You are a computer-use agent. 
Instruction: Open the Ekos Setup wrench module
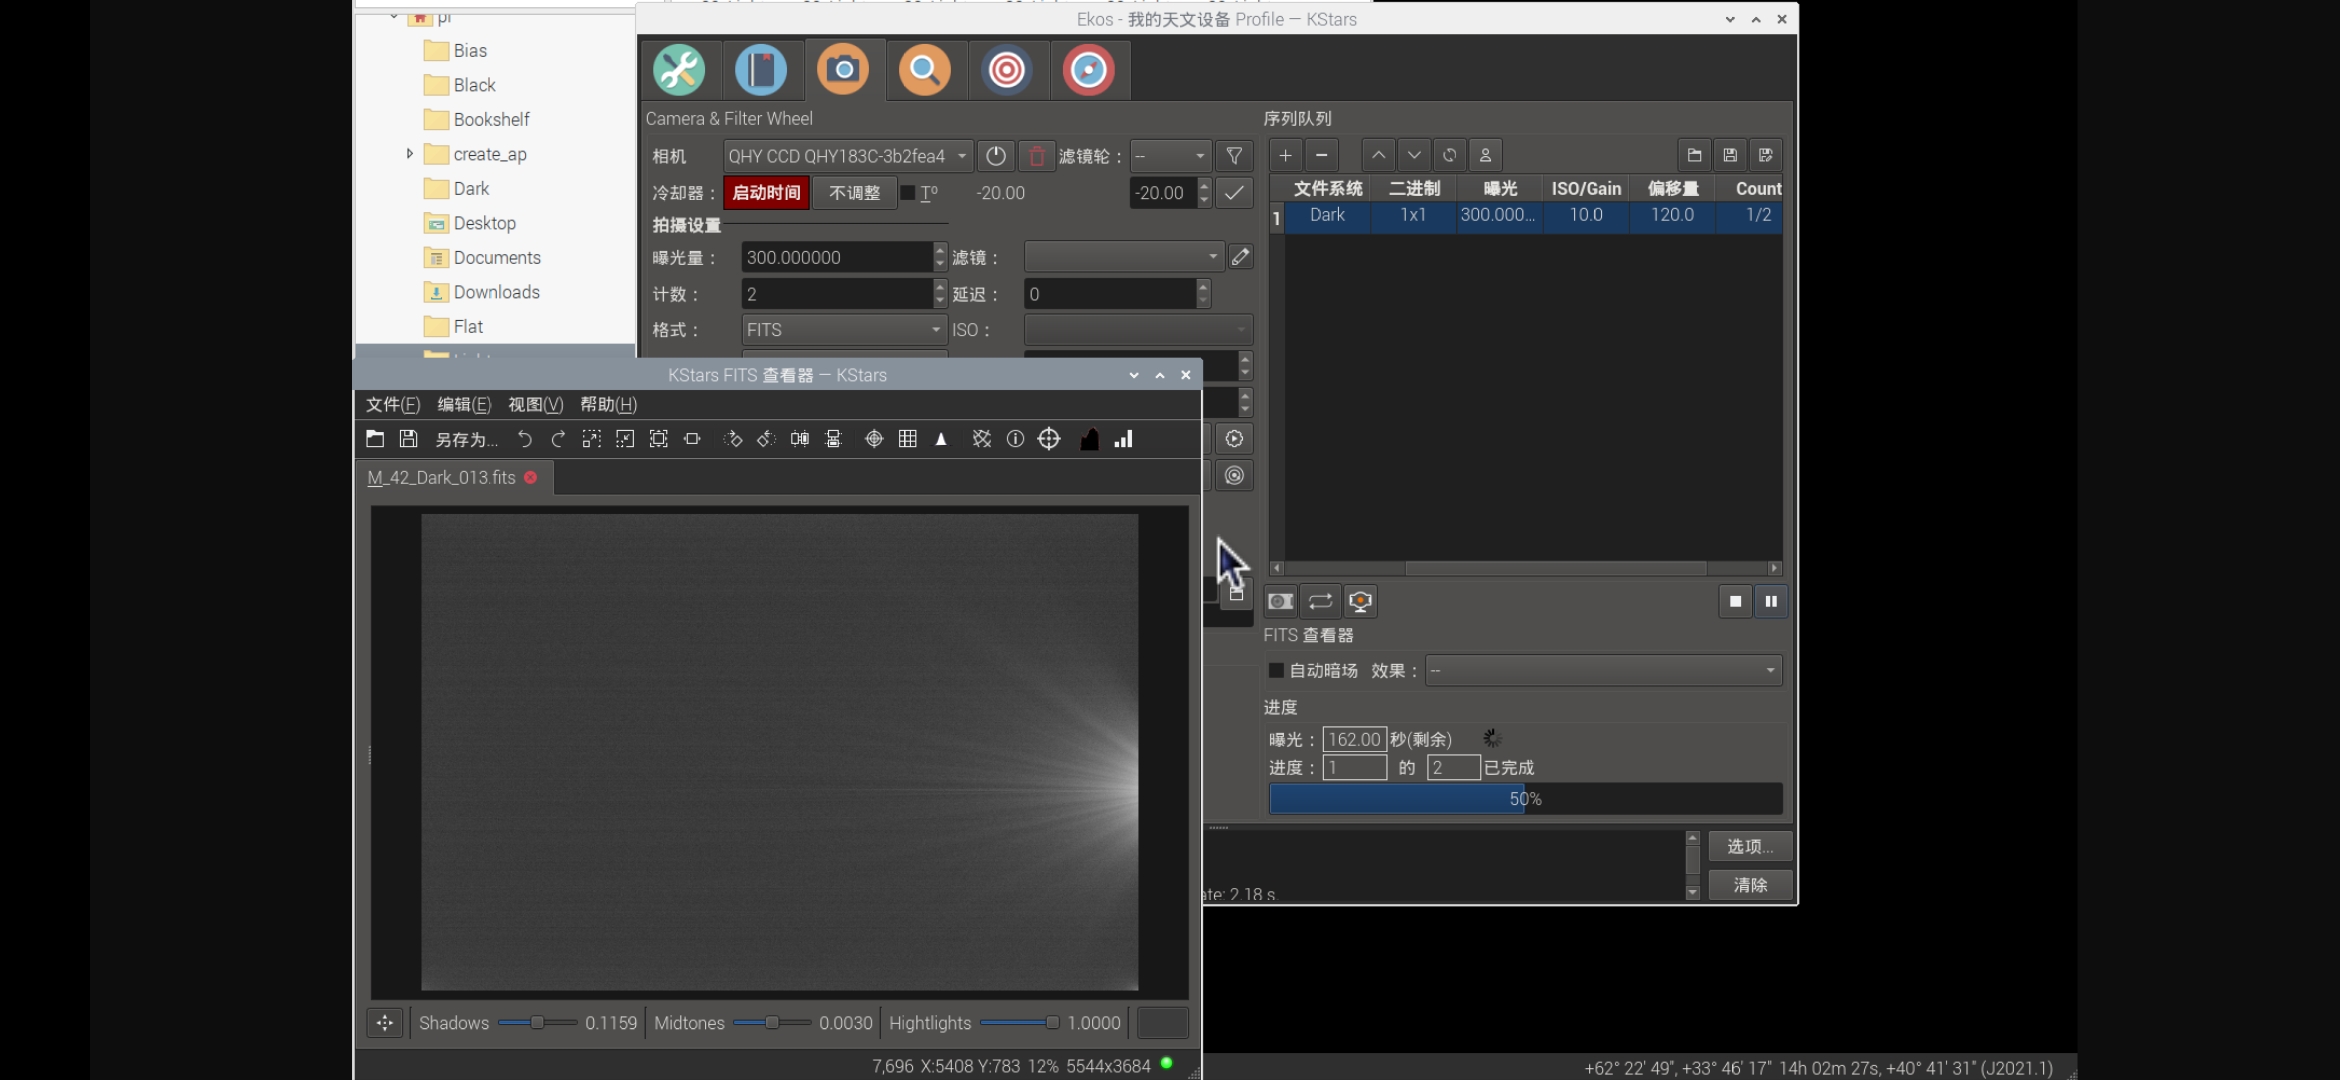(x=679, y=70)
